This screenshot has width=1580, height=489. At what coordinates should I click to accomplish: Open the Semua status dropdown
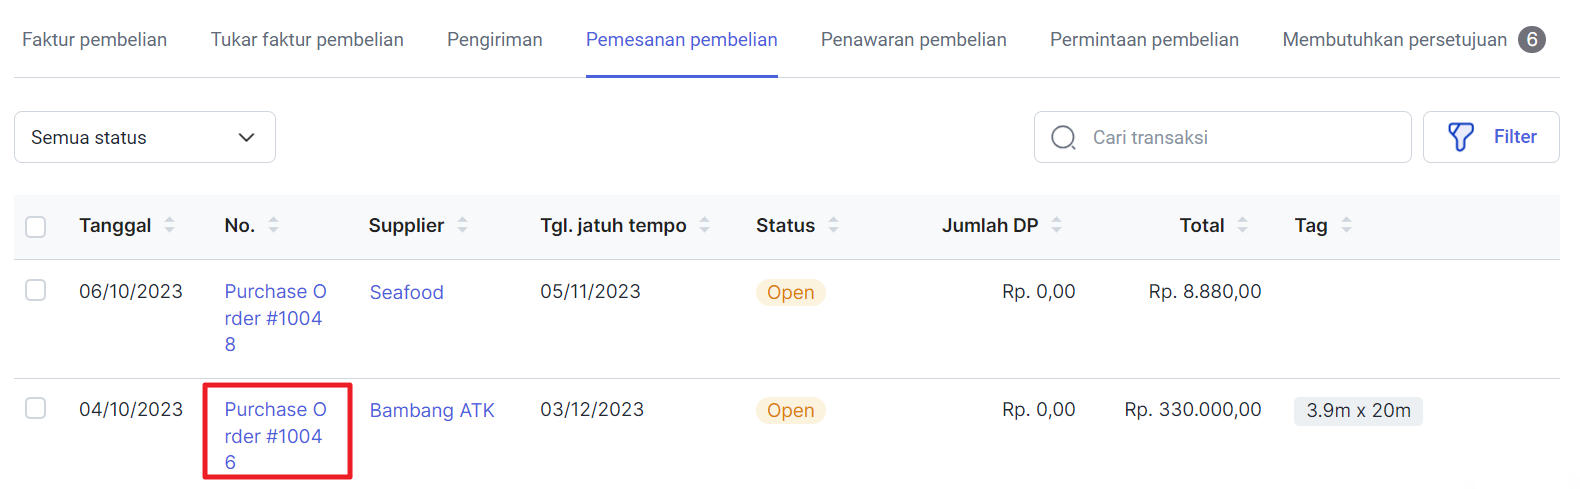coord(145,137)
